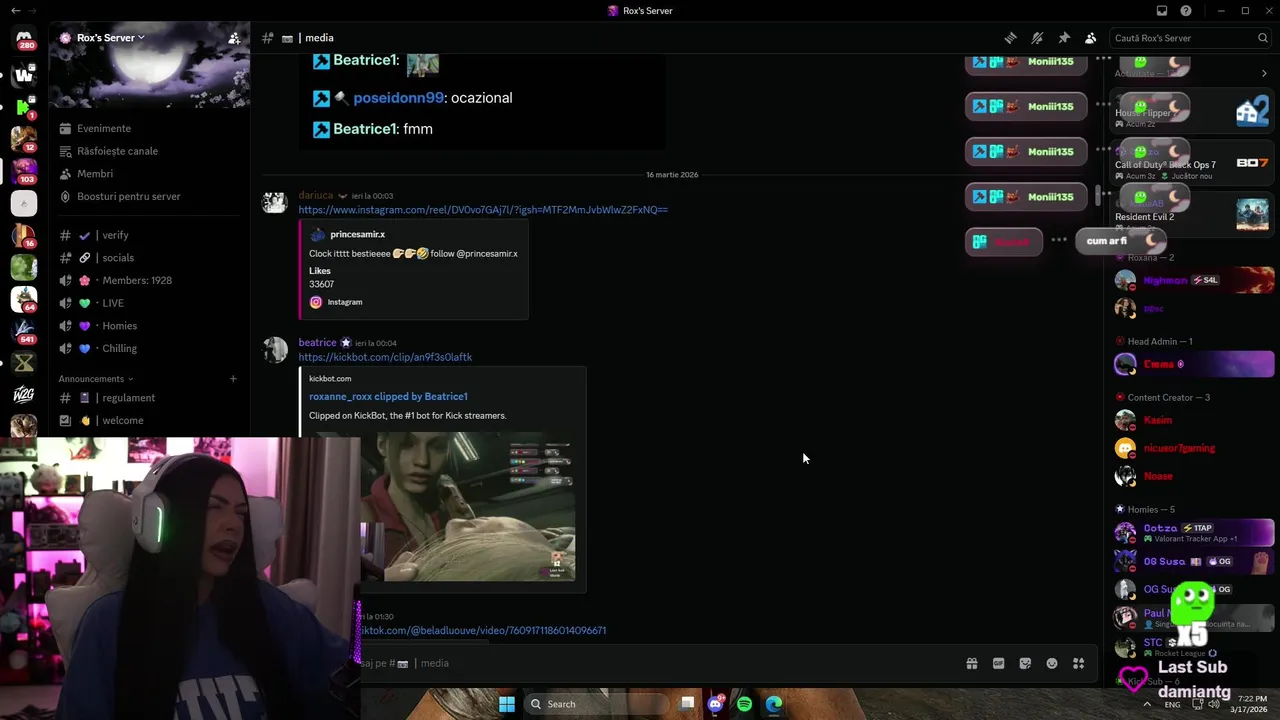Click the Windows taskbar Search box
This screenshot has height=720, width=1280.
tap(597, 704)
